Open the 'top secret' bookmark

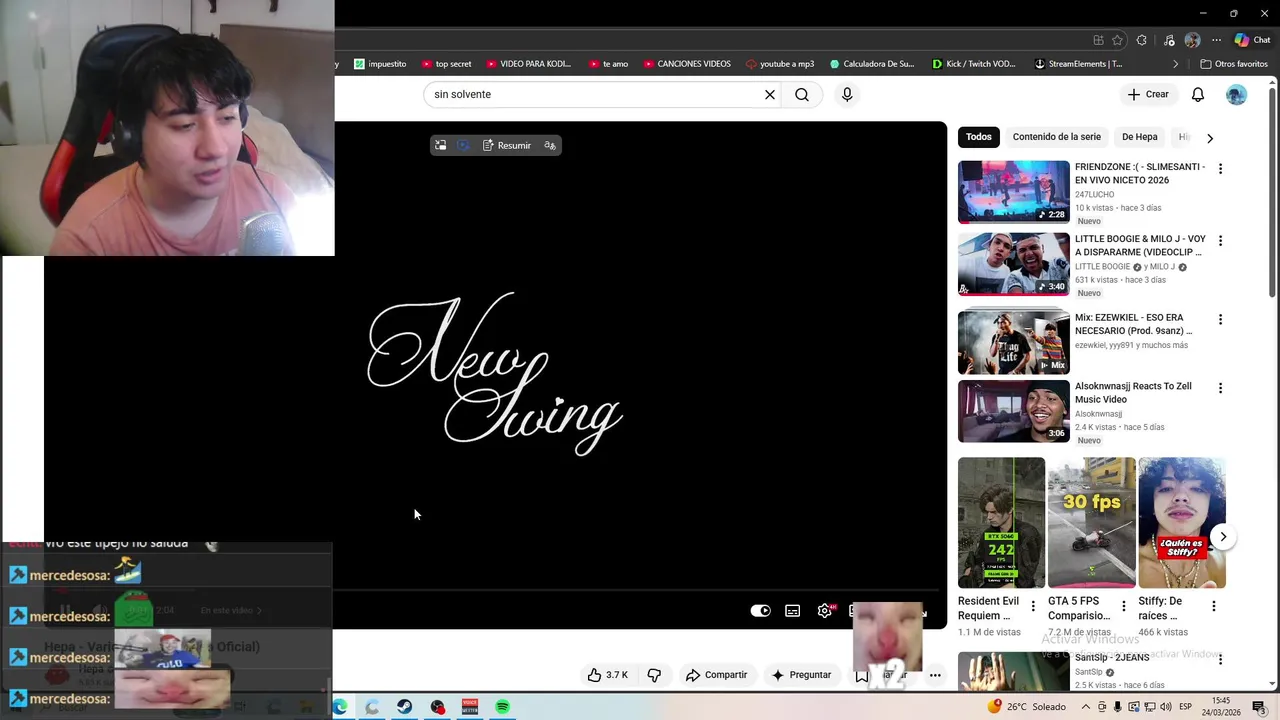[x=446, y=64]
